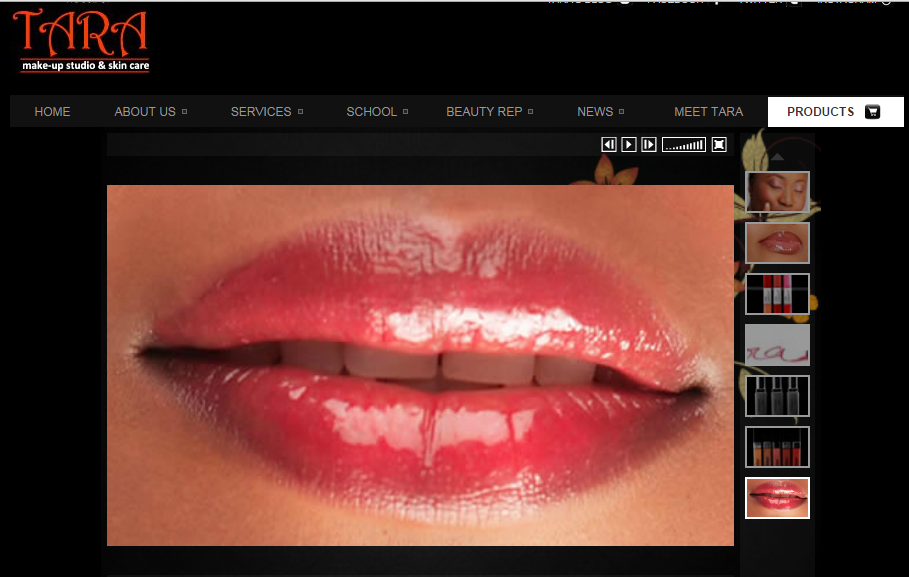Select the dark bottles thumbnail
The width and height of the screenshot is (909, 577).
[x=777, y=396]
